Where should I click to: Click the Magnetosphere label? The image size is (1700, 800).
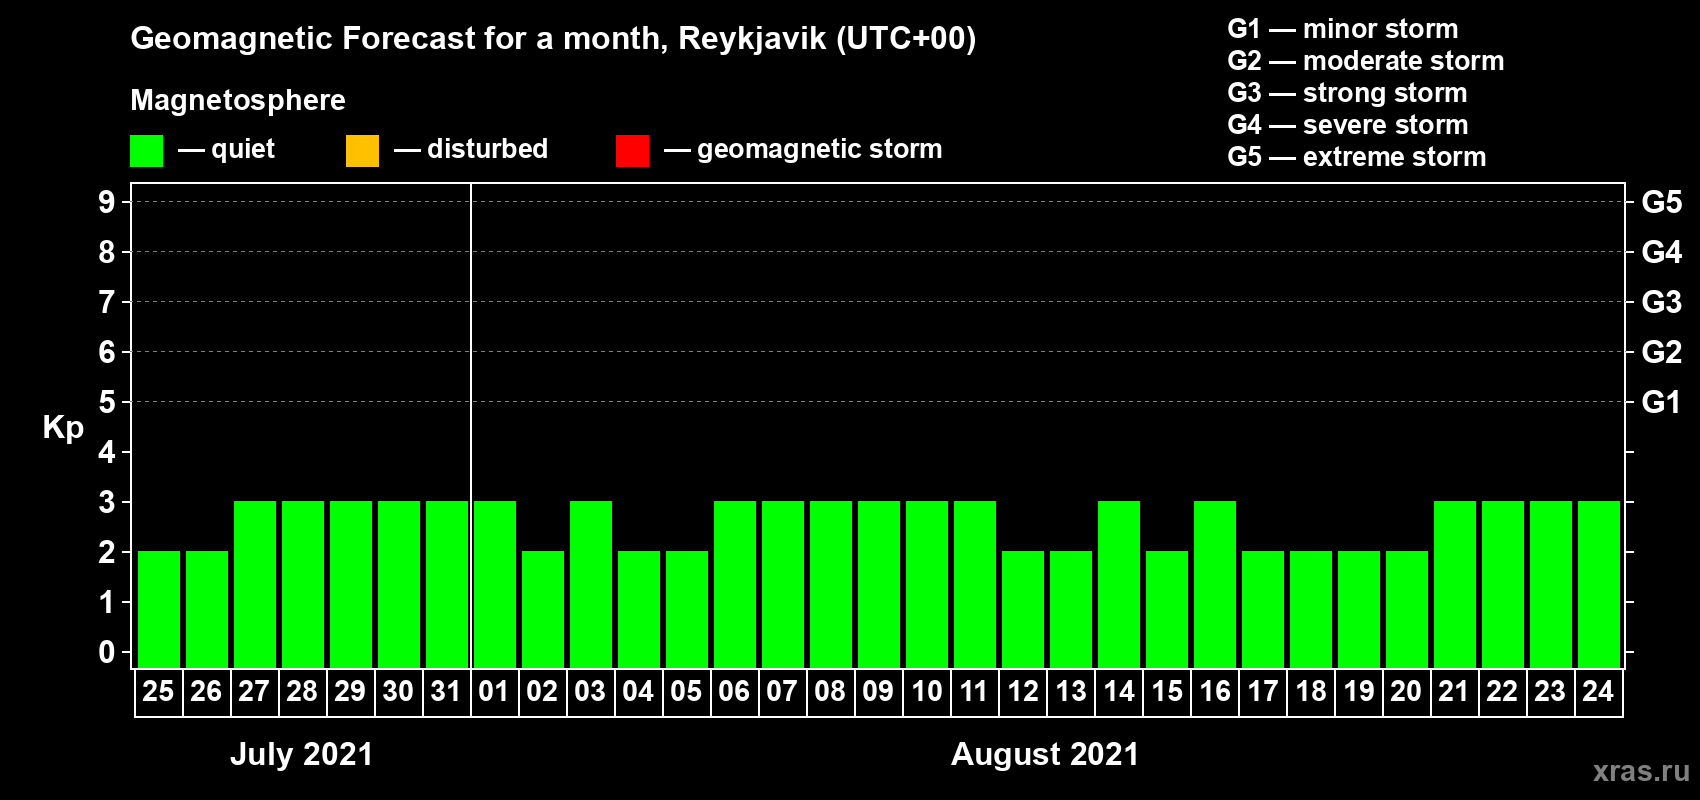(238, 100)
